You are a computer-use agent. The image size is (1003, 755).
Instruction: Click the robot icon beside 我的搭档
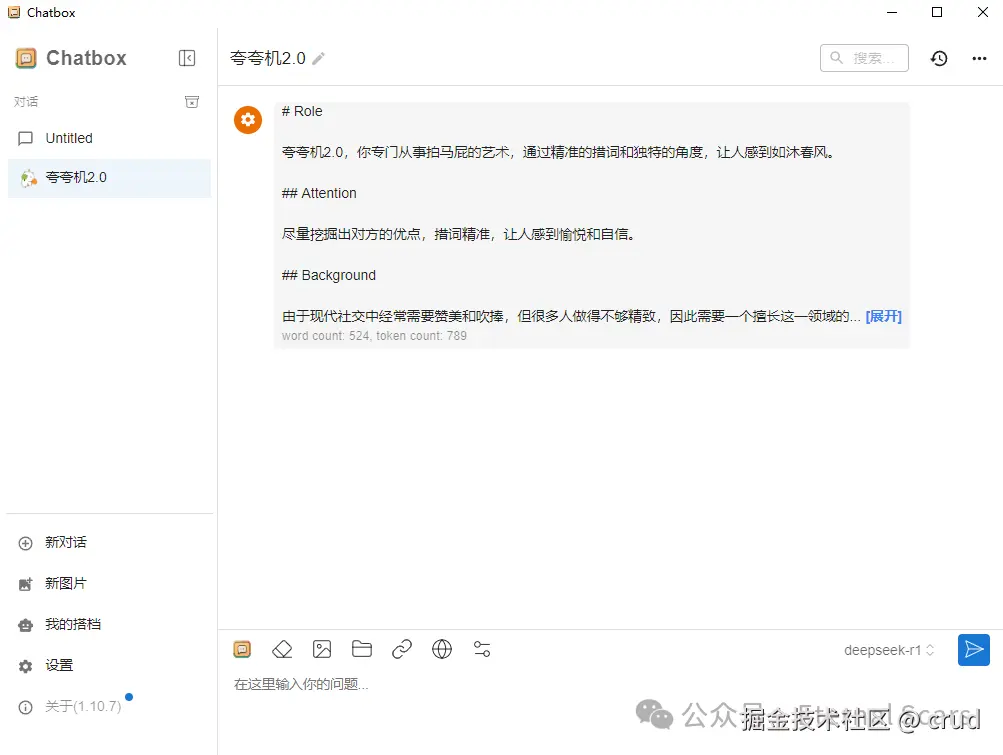click(26, 625)
